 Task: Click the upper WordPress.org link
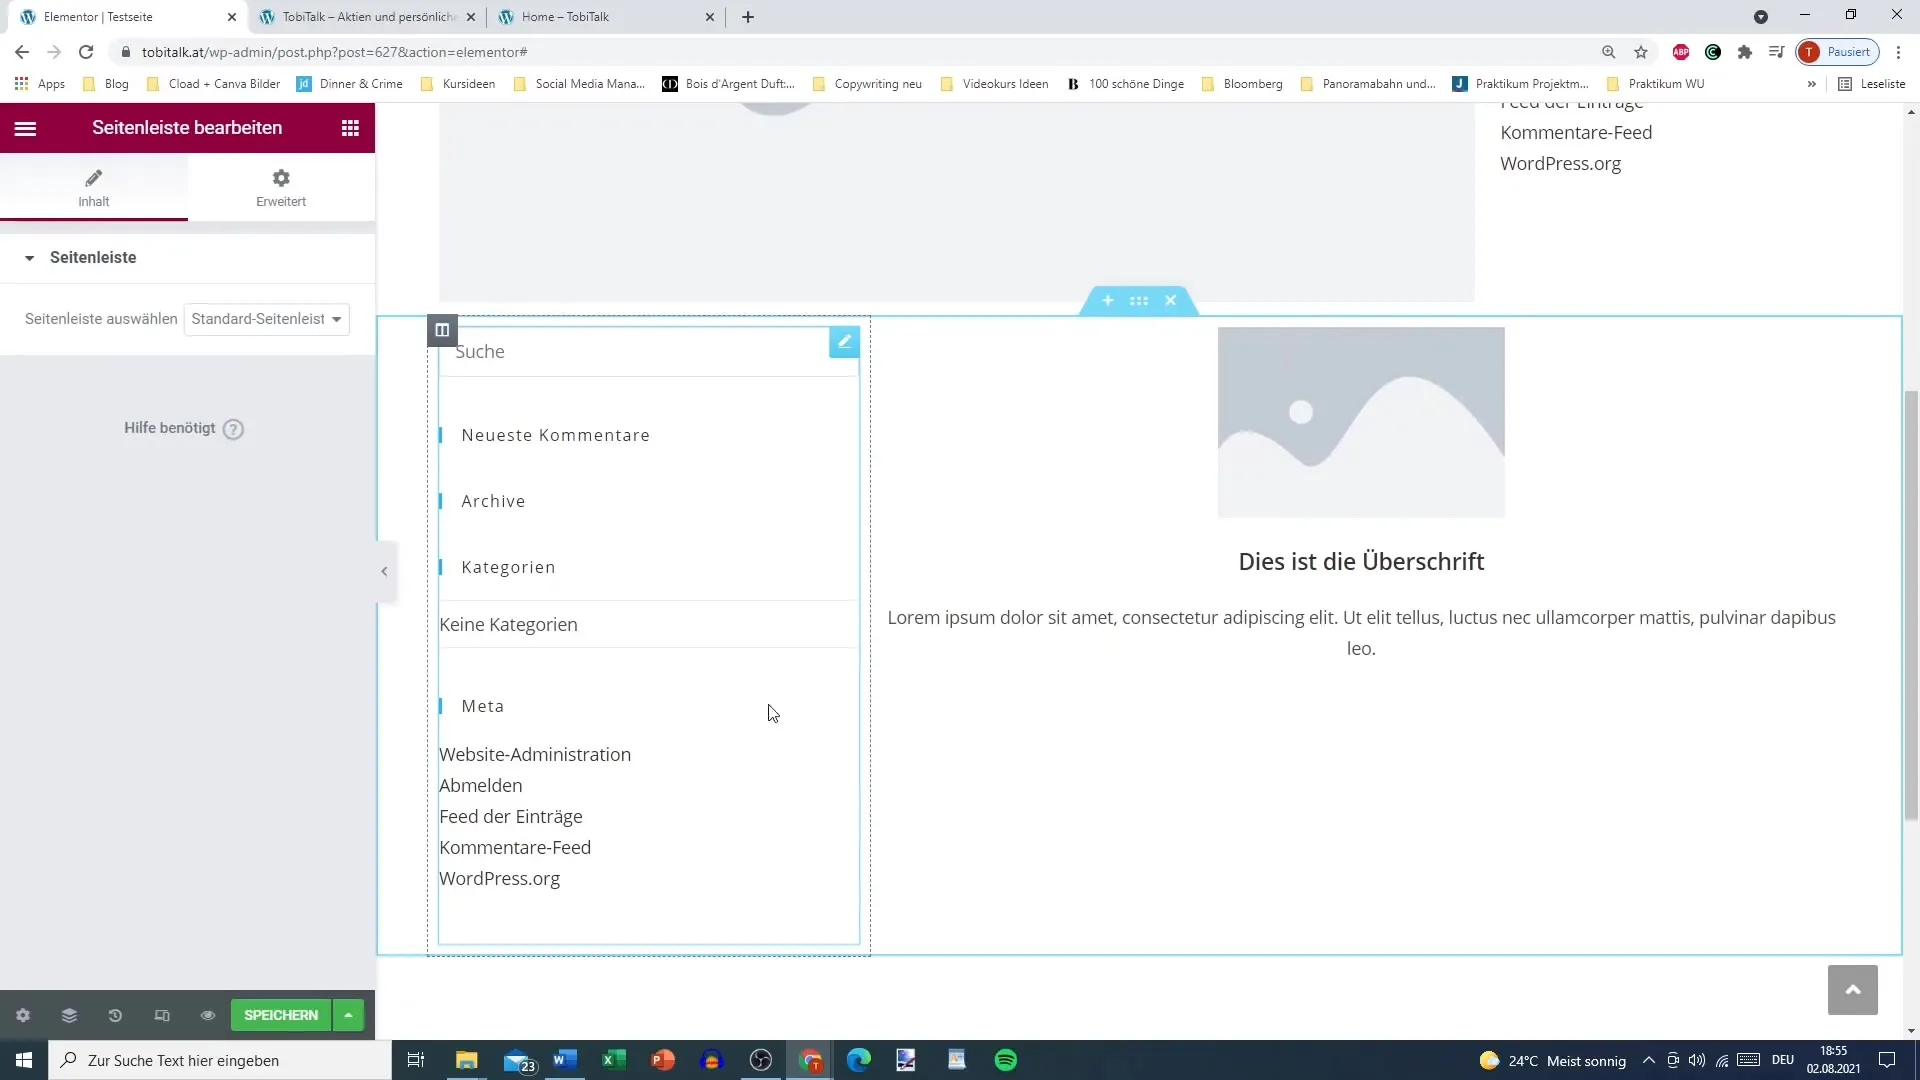click(1560, 164)
